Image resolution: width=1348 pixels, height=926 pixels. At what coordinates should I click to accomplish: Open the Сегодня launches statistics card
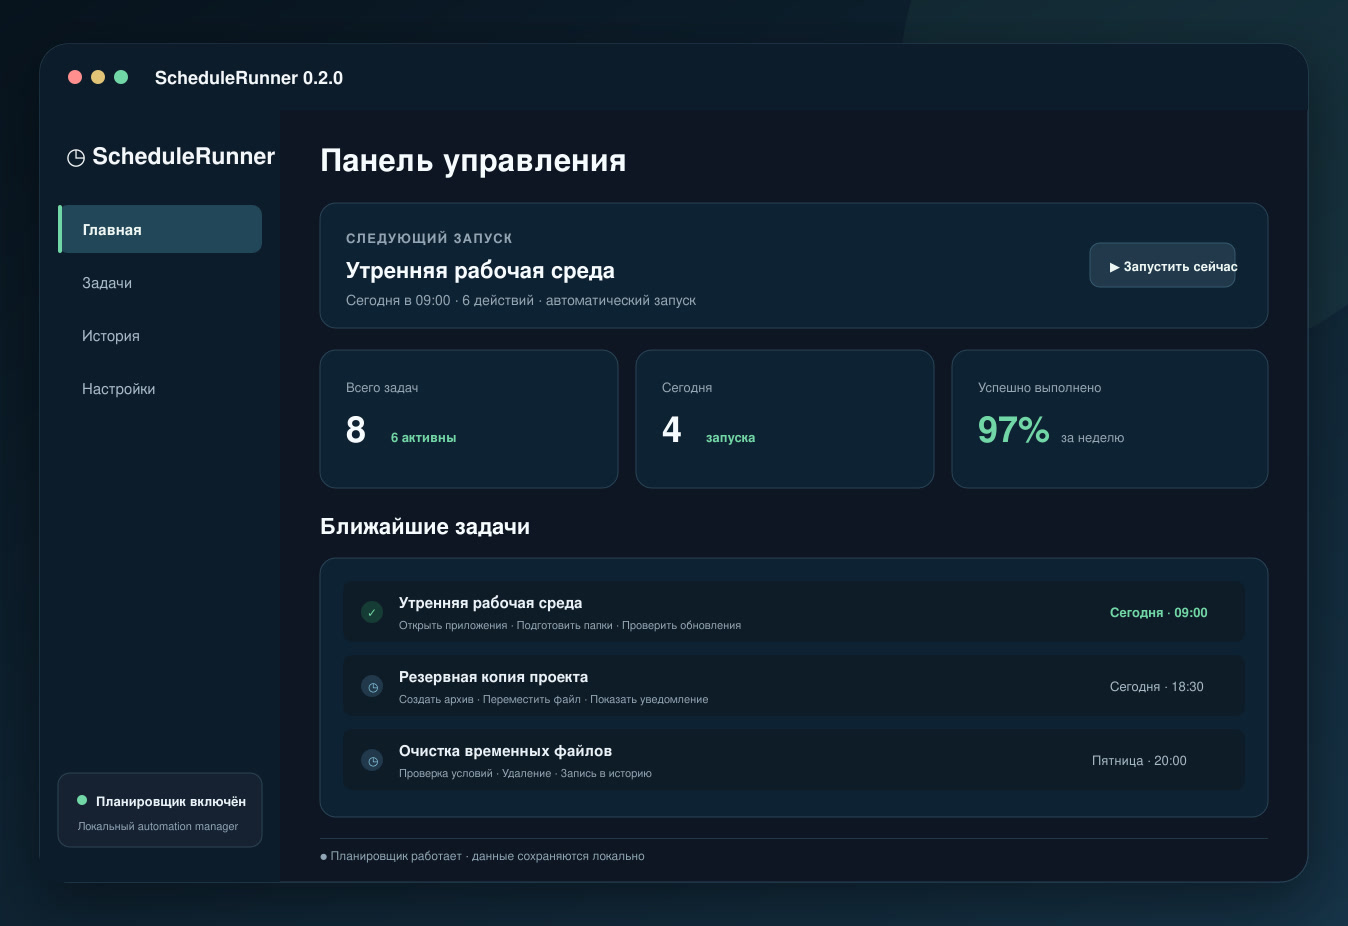pyautogui.click(x=785, y=419)
